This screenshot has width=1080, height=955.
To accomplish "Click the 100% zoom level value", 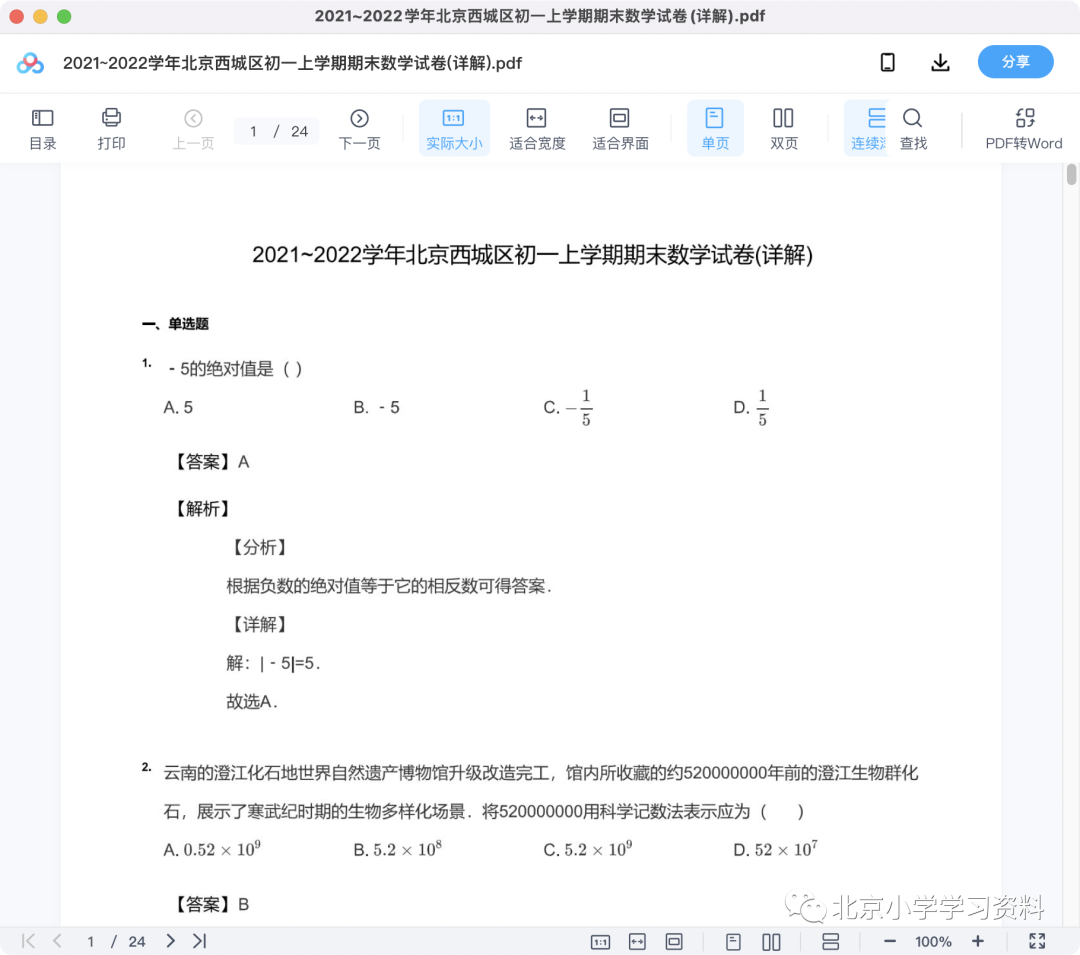I will (933, 941).
